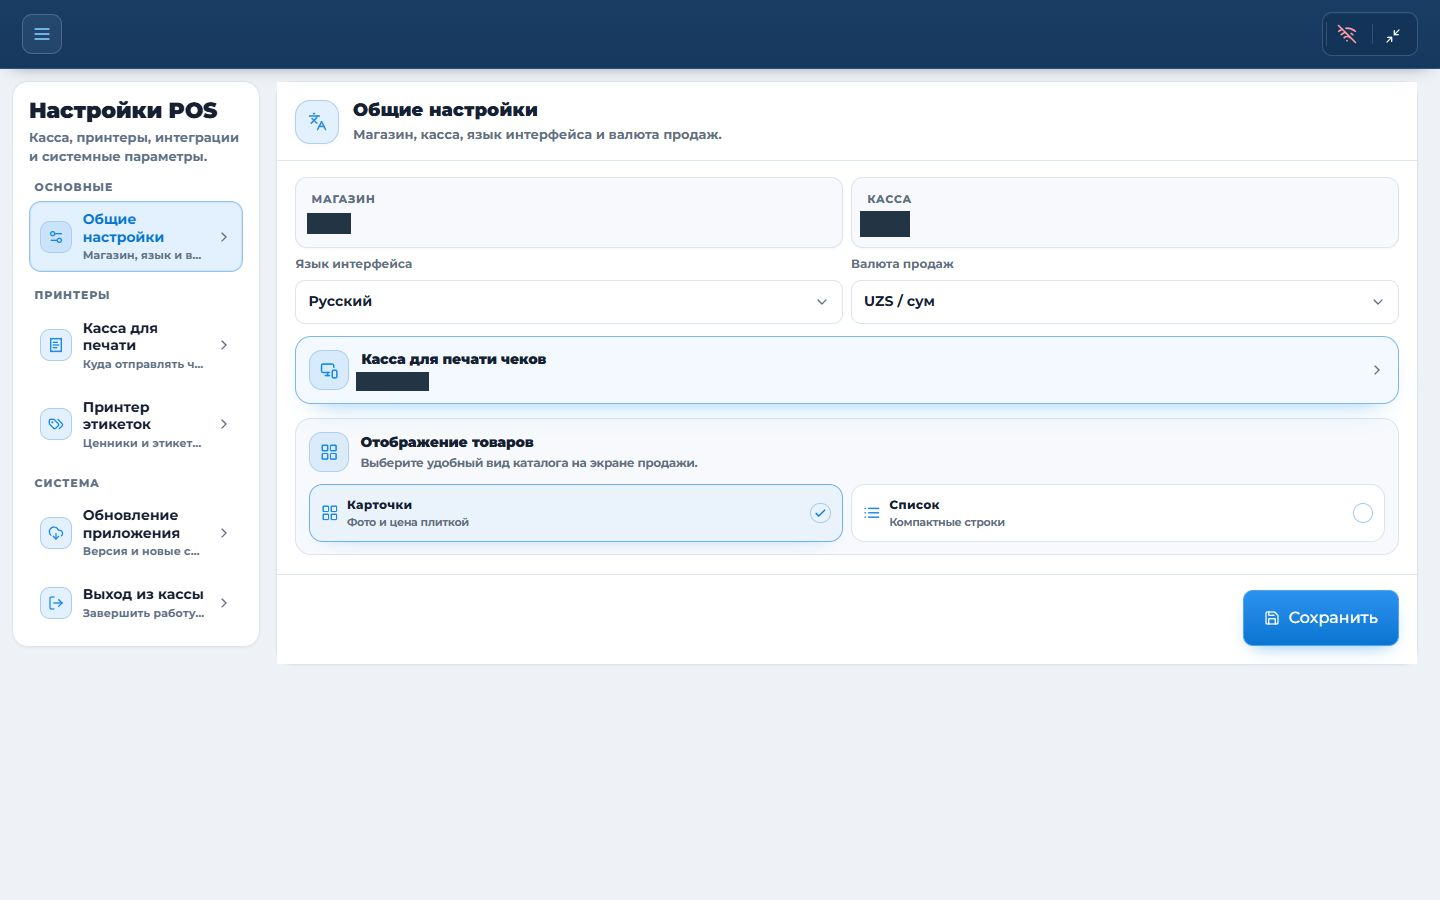Click the Фото и цена плиткой caption
Image resolution: width=1440 pixels, height=900 pixels.
tap(408, 522)
